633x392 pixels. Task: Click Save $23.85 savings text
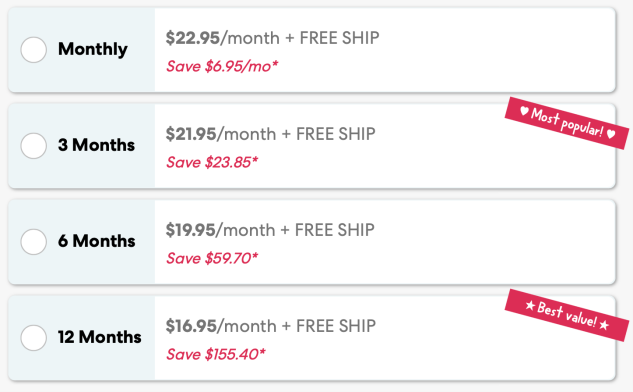coord(212,162)
